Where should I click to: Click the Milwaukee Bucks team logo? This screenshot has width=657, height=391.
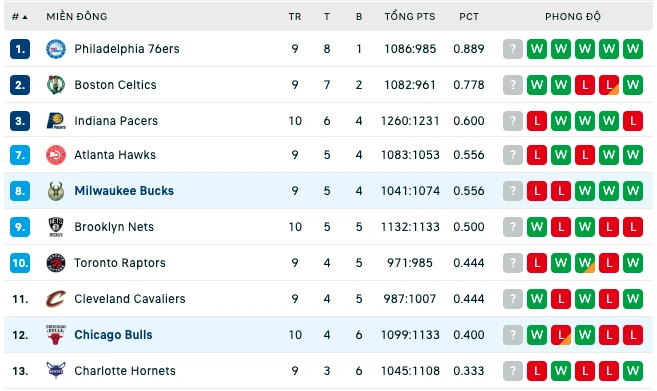[x=56, y=191]
